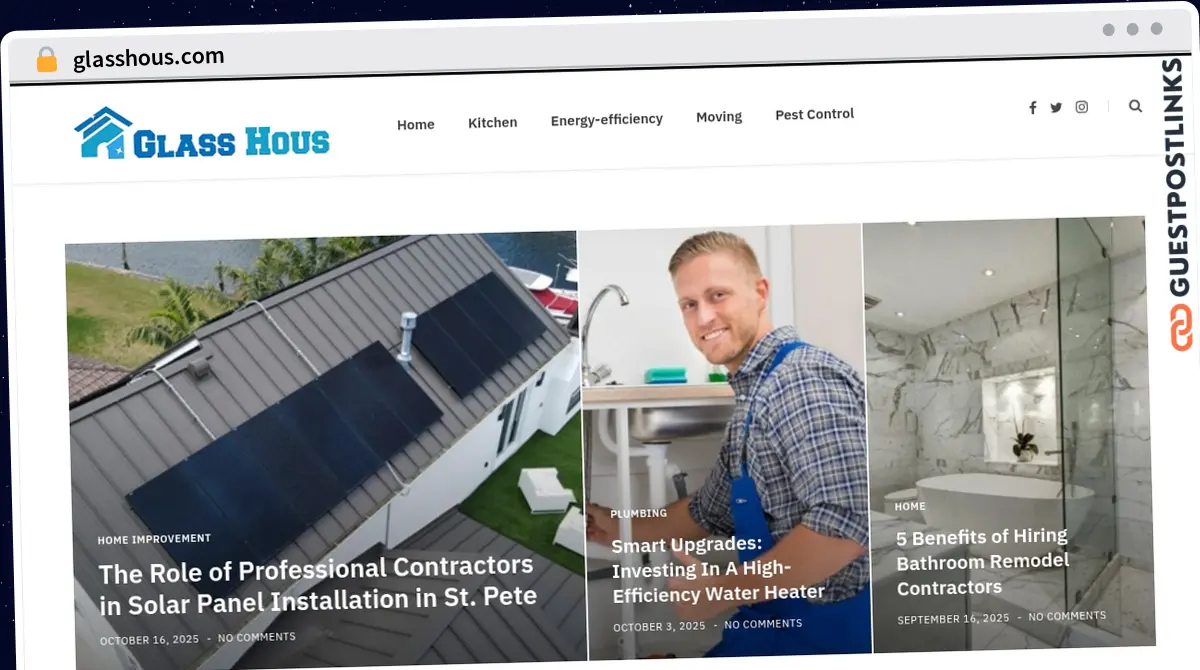Open the Bathroom Remodel Contractors article title
This screenshot has width=1200, height=670.
pyautogui.click(x=983, y=562)
